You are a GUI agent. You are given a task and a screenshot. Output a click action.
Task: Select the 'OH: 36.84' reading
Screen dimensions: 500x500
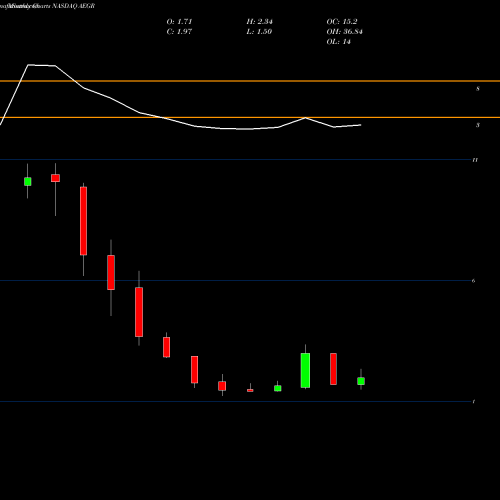coord(345,32)
